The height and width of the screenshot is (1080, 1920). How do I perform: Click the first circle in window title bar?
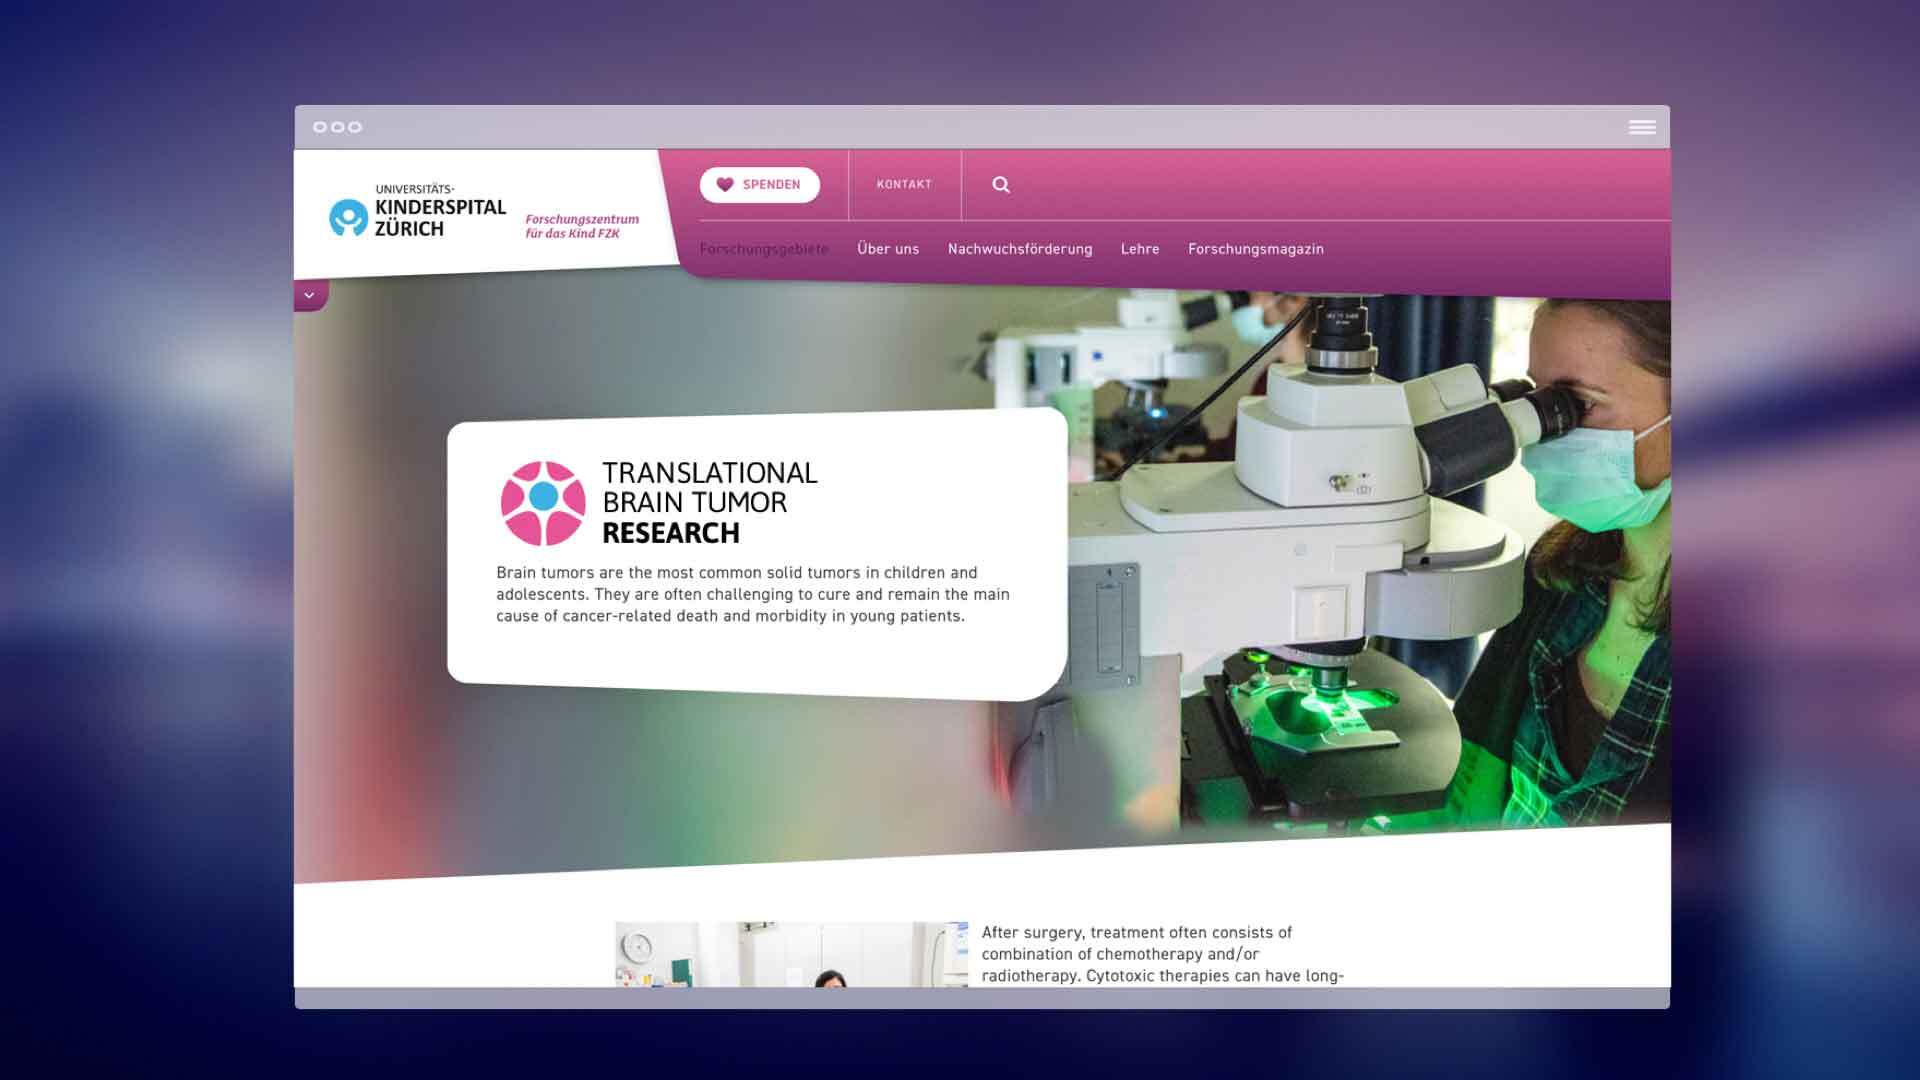point(320,127)
